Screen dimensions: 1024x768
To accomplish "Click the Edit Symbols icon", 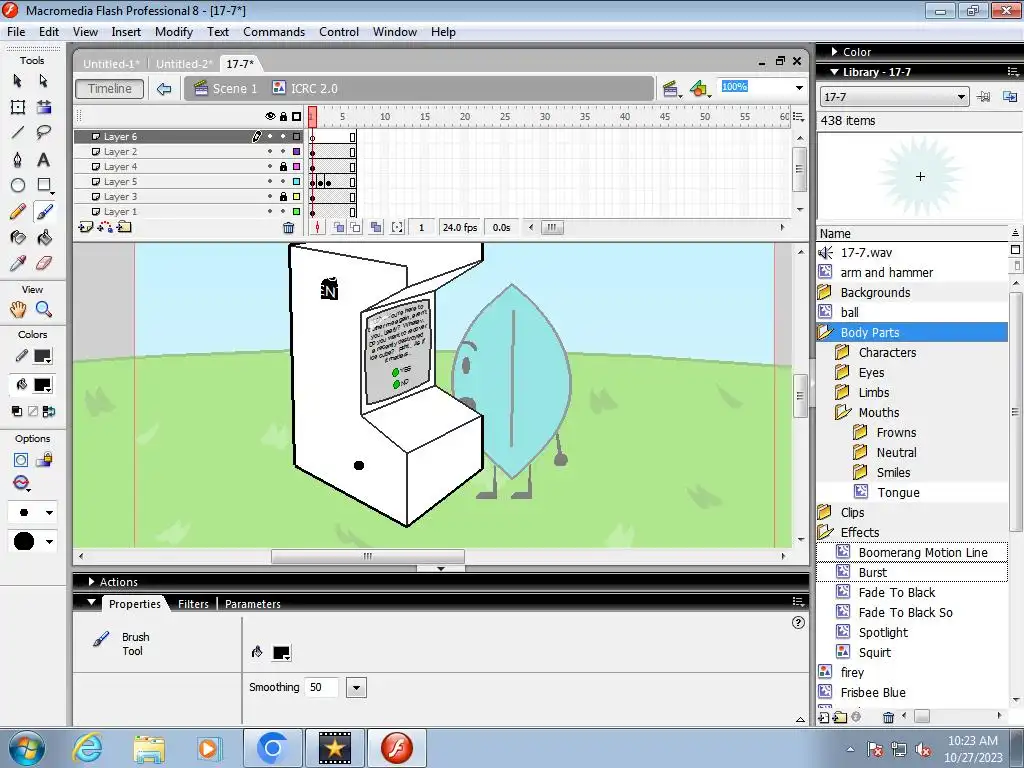I will pyautogui.click(x=698, y=89).
